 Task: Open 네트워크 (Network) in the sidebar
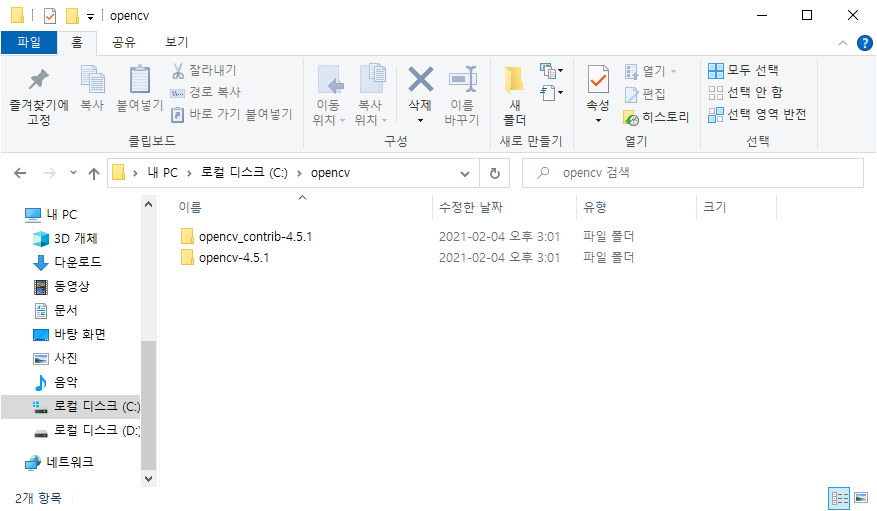pos(59,462)
